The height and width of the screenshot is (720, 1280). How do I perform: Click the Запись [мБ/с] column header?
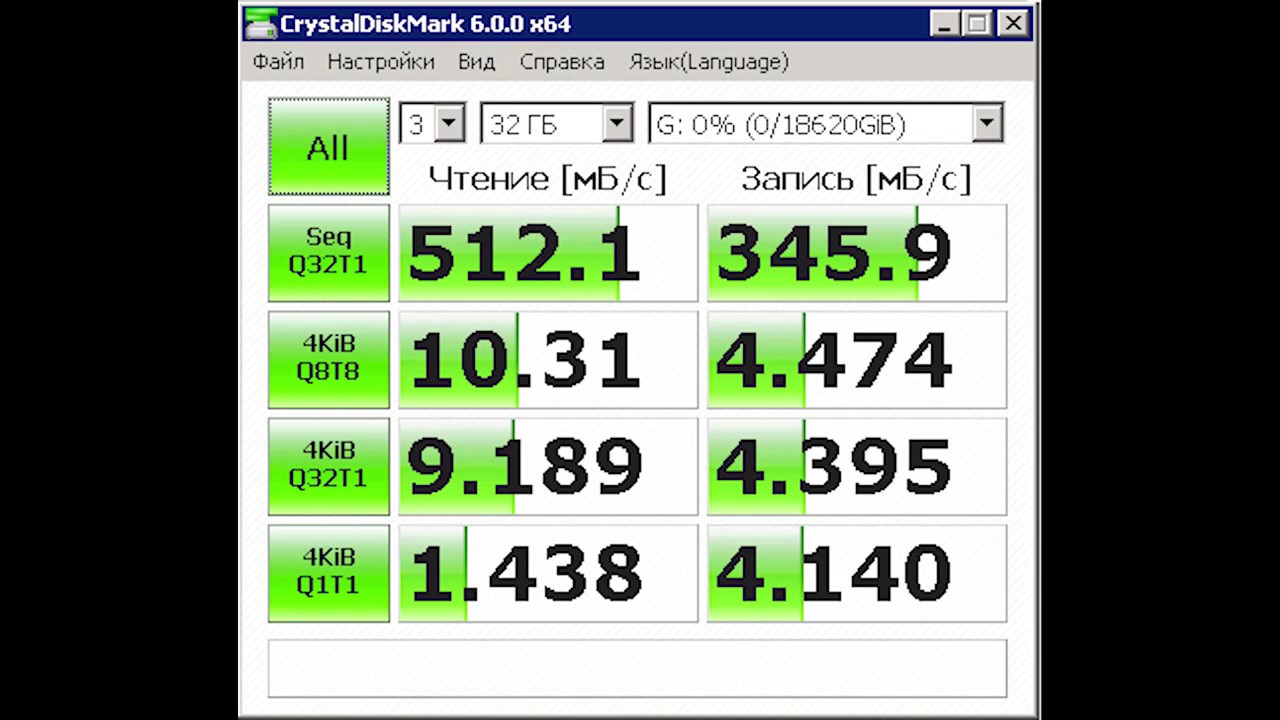[x=856, y=179]
